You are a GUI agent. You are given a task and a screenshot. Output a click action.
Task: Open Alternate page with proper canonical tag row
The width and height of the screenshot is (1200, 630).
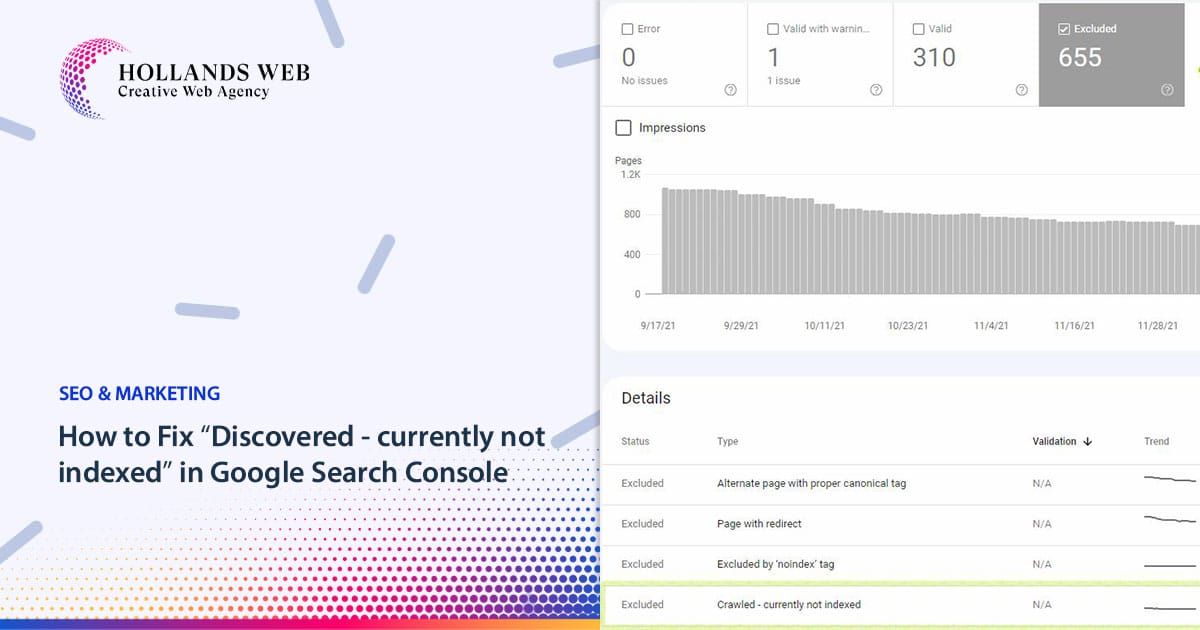(x=900, y=484)
